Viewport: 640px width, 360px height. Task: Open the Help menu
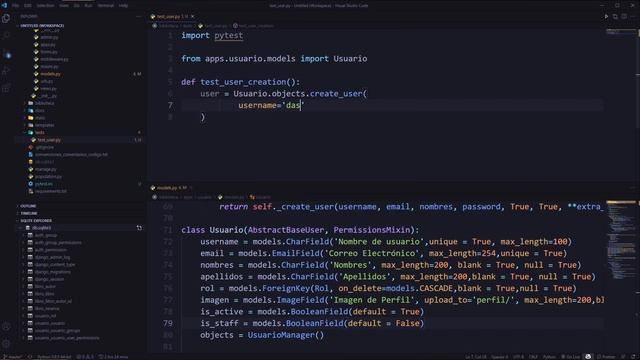tap(123, 6)
